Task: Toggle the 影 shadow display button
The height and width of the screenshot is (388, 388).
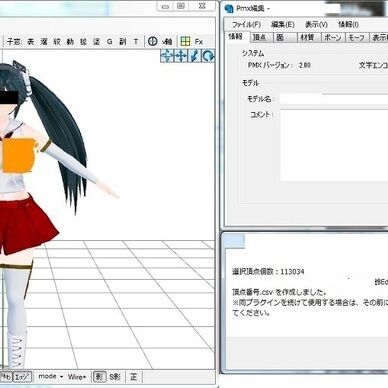Action: coord(99,377)
